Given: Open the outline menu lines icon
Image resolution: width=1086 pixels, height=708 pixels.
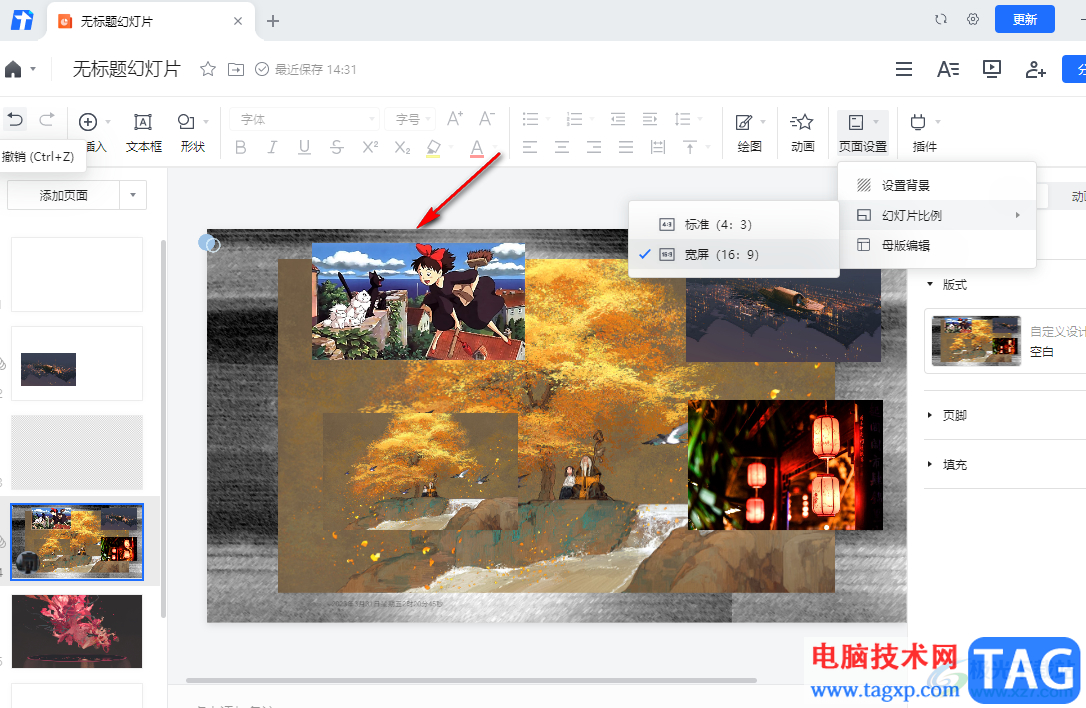Looking at the screenshot, I should pyautogui.click(x=903, y=69).
